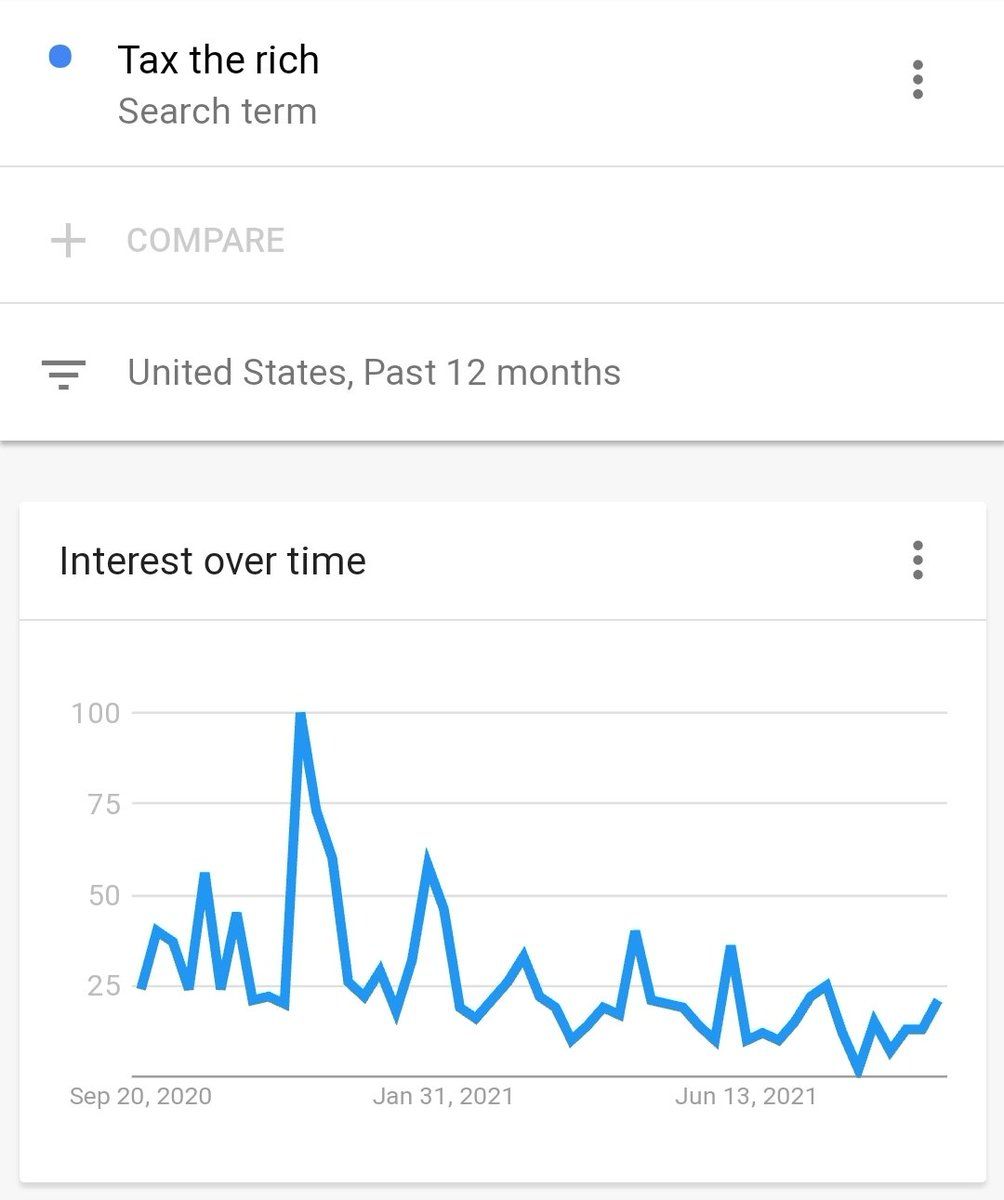Click the "Sep 20, 2020" axis date
The height and width of the screenshot is (1200, 1004).
coord(141,1096)
